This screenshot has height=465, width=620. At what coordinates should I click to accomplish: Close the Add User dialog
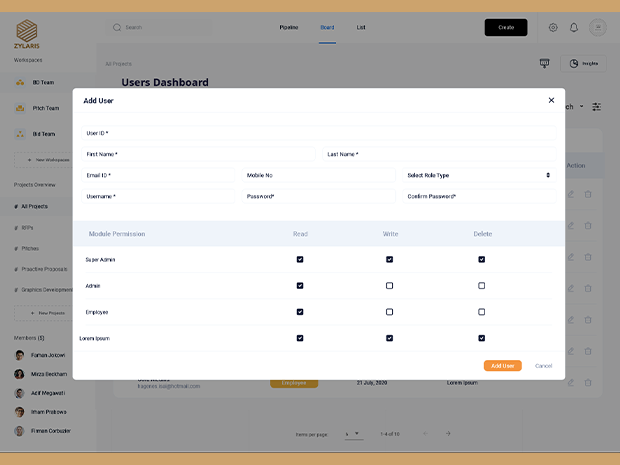551,100
